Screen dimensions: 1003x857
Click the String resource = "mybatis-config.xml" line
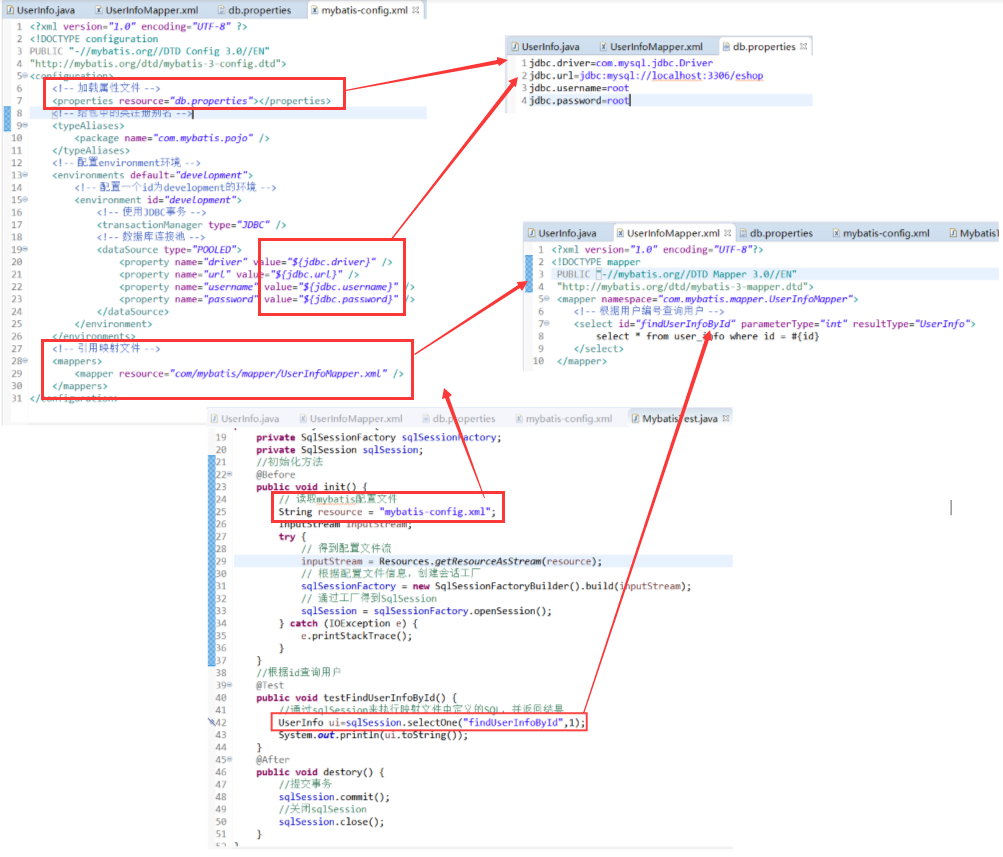[x=387, y=512]
